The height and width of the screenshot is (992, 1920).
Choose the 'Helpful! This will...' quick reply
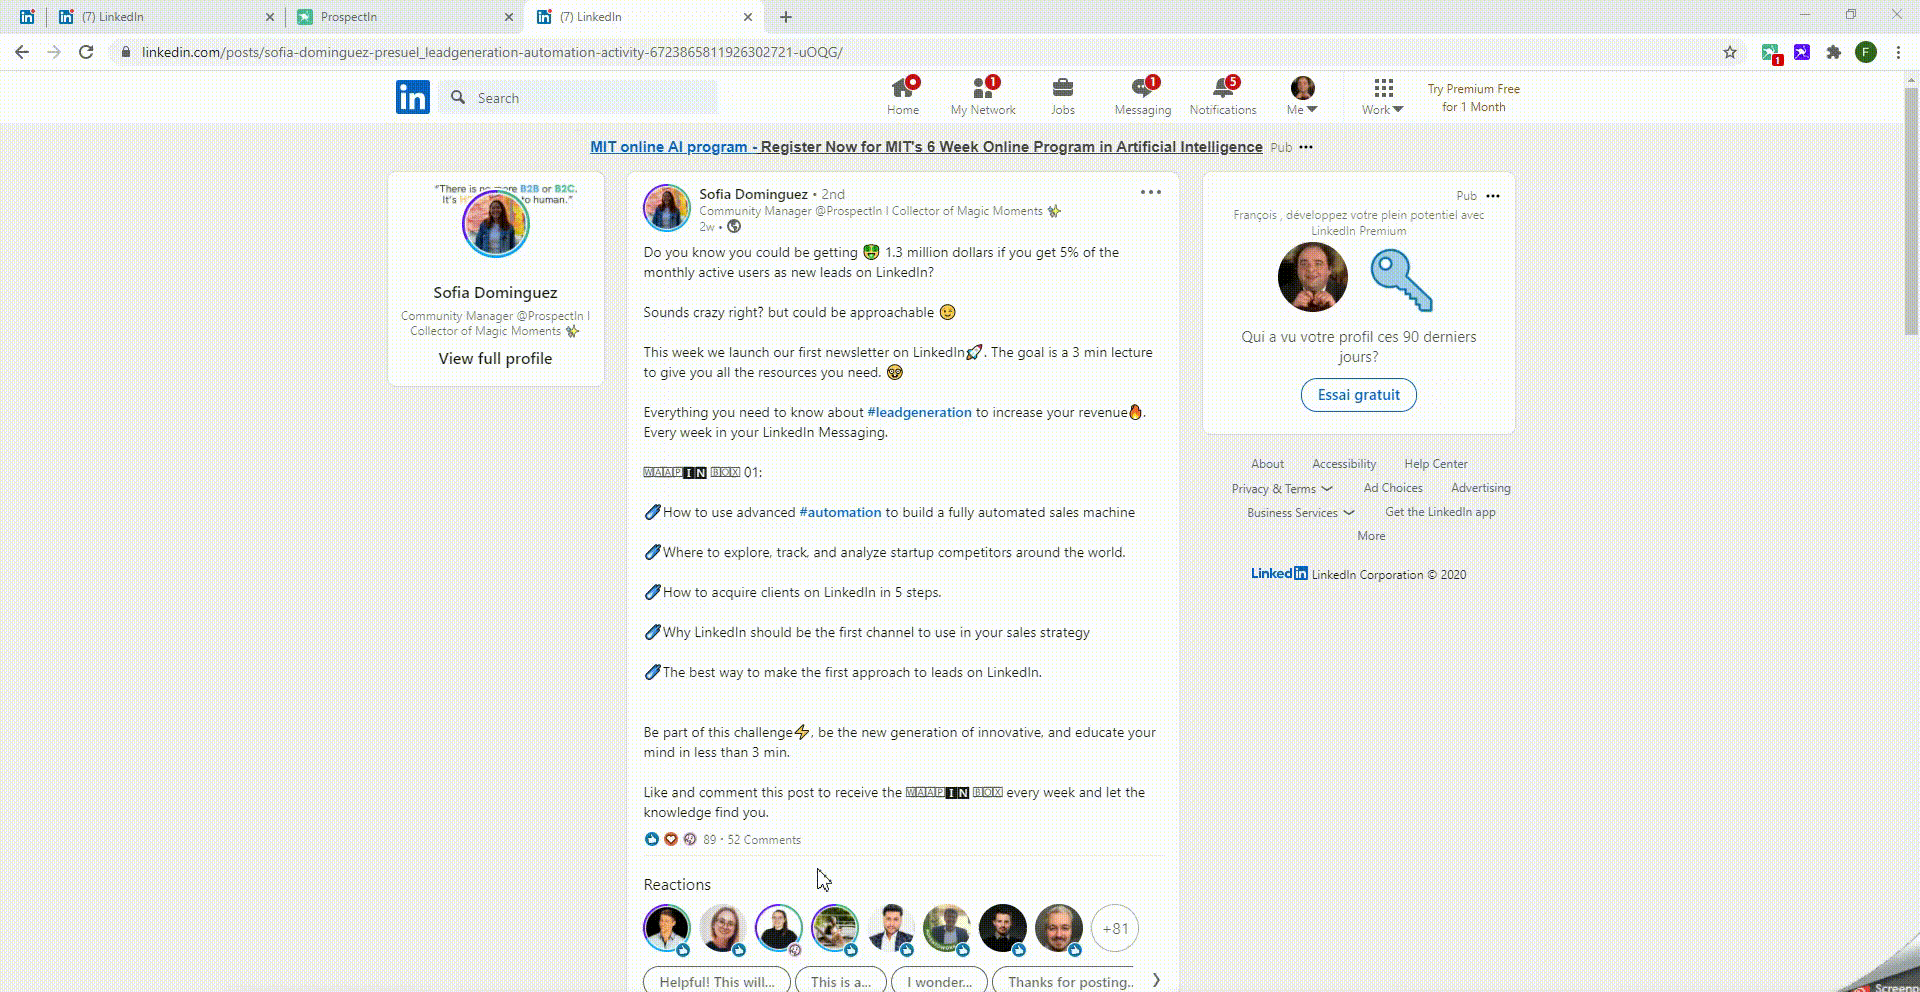[717, 981]
